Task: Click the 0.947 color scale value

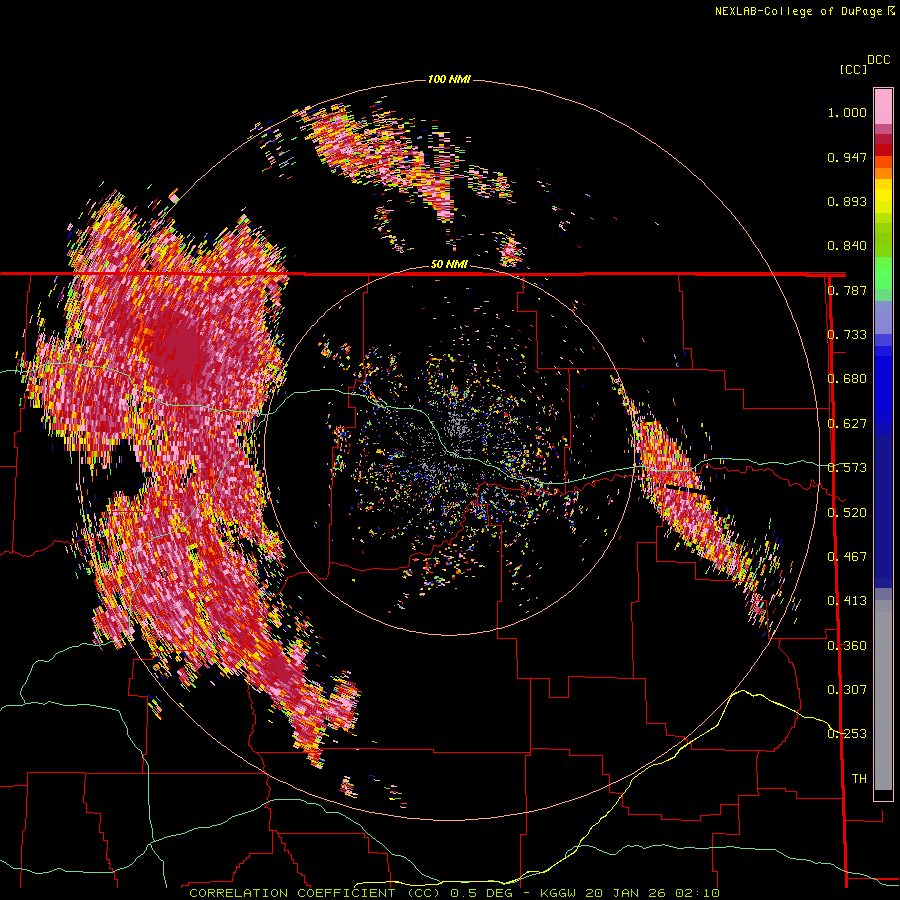Action: pyautogui.click(x=847, y=157)
